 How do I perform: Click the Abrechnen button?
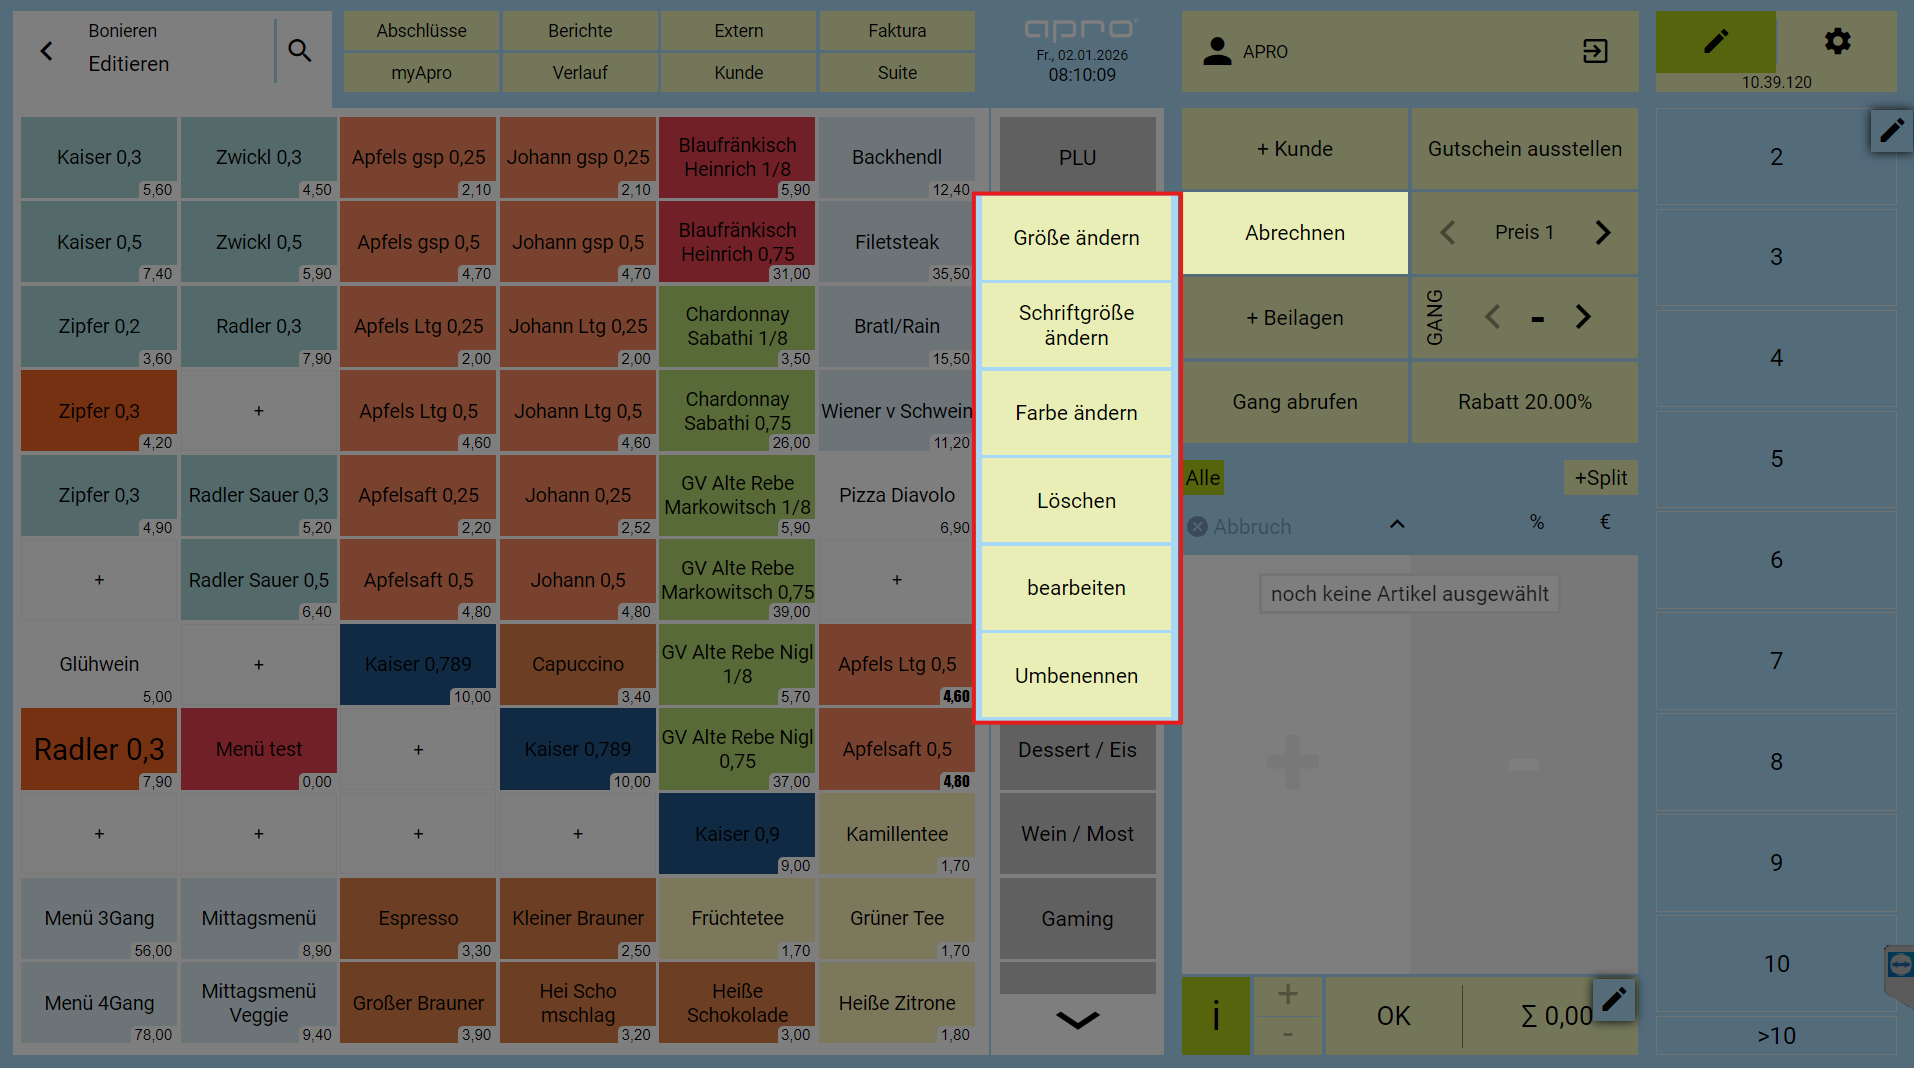point(1295,233)
